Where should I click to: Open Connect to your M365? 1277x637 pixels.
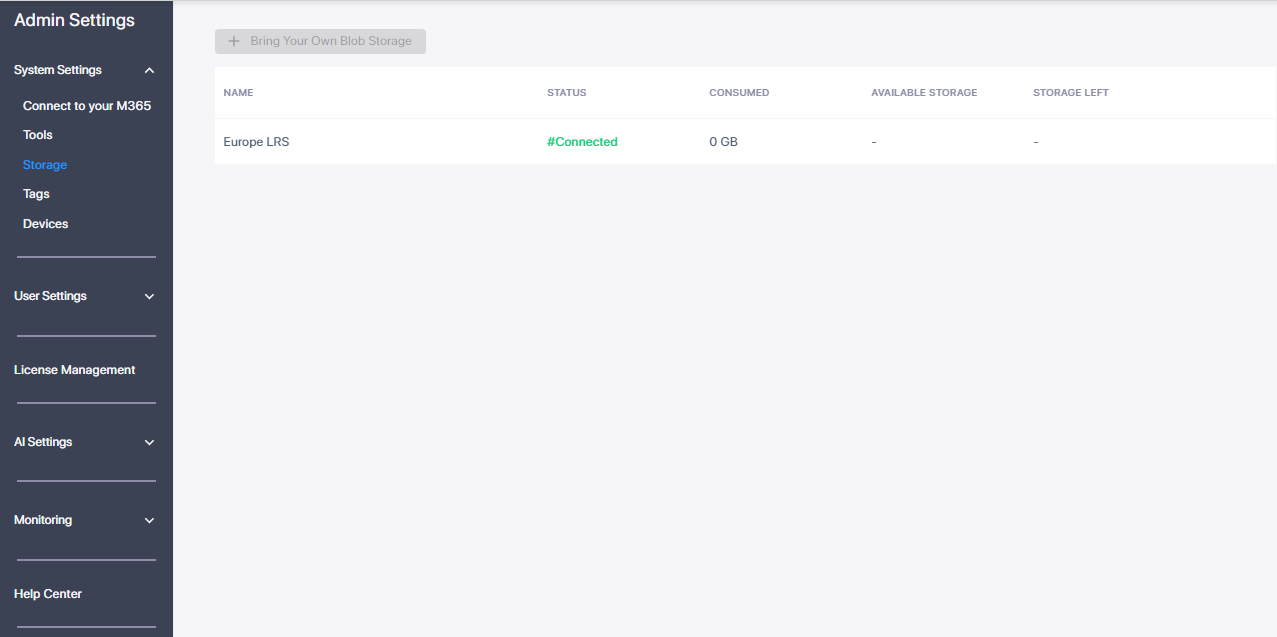pyautogui.click(x=87, y=106)
